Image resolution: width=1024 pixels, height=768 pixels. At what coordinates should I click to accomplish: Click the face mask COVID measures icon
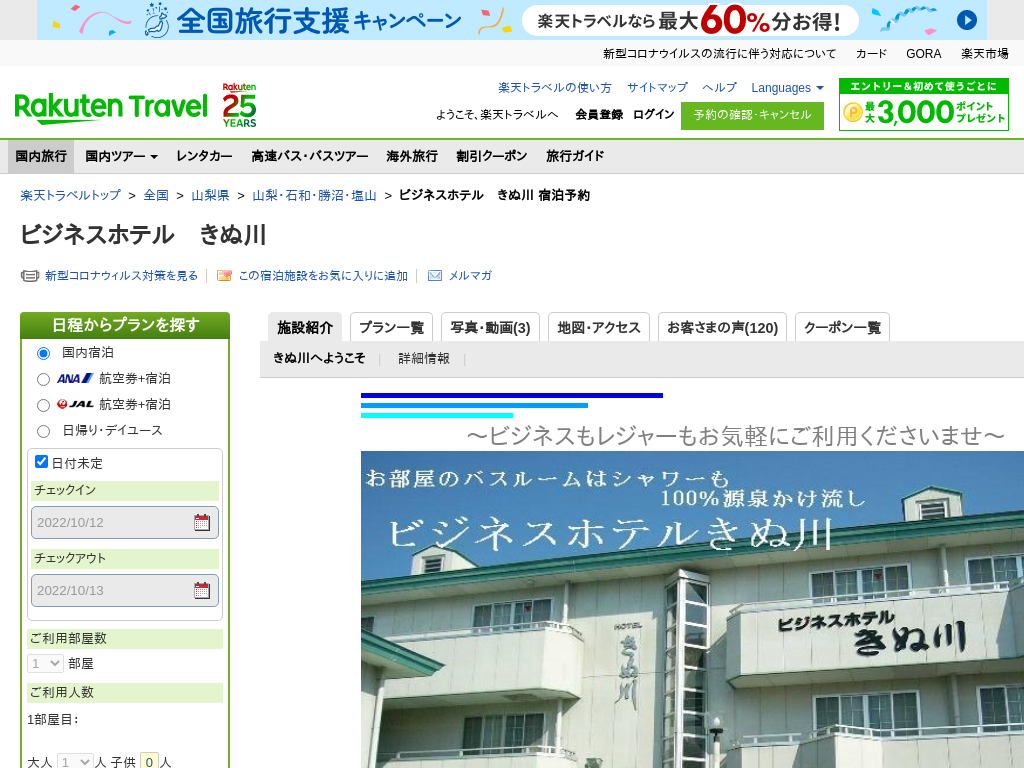(x=30, y=276)
